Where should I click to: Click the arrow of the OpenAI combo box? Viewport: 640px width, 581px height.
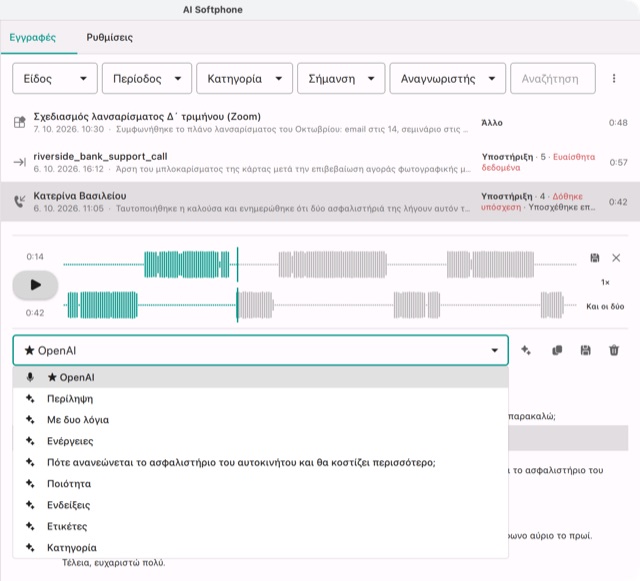(x=494, y=350)
